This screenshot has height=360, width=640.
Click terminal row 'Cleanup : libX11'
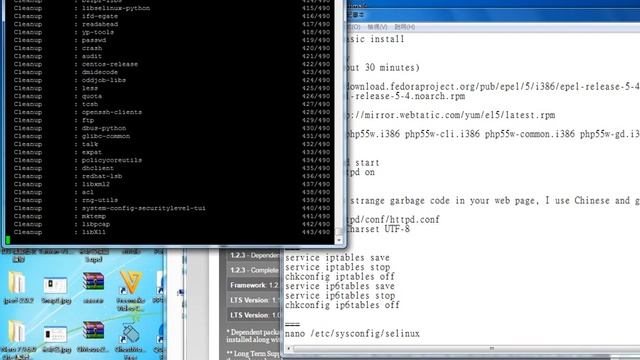tap(171, 232)
